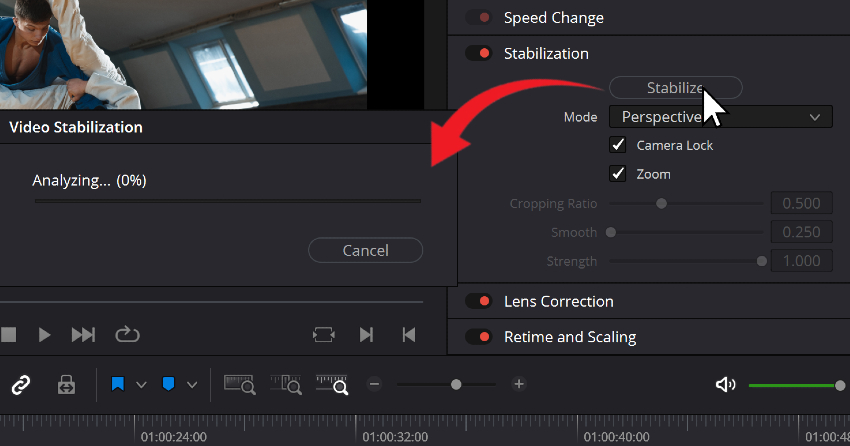Open the marker color dropdown arrow
Image resolution: width=850 pixels, height=446 pixels.
point(192,385)
